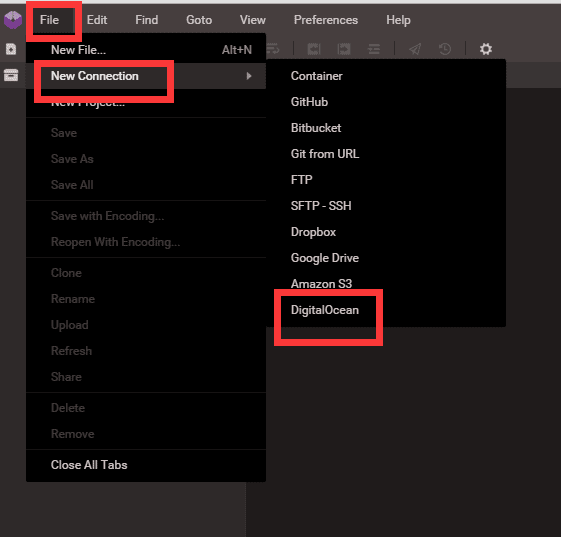Click the Codeanywhere purple logo

13,20
